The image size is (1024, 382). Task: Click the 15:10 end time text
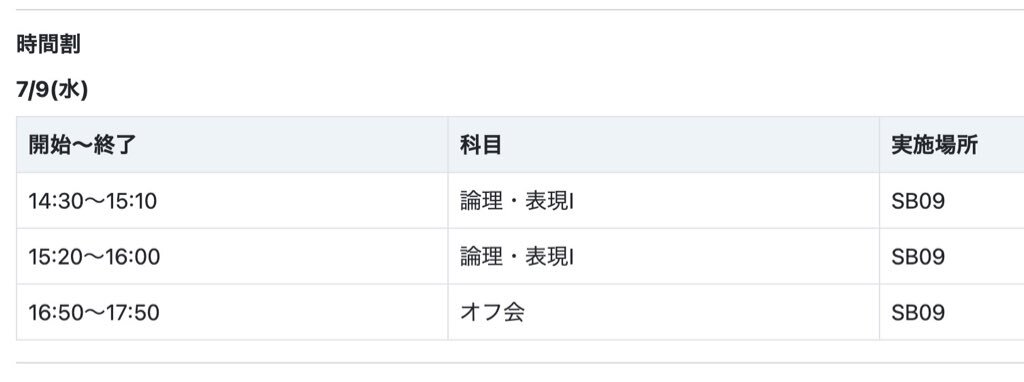coord(131,201)
